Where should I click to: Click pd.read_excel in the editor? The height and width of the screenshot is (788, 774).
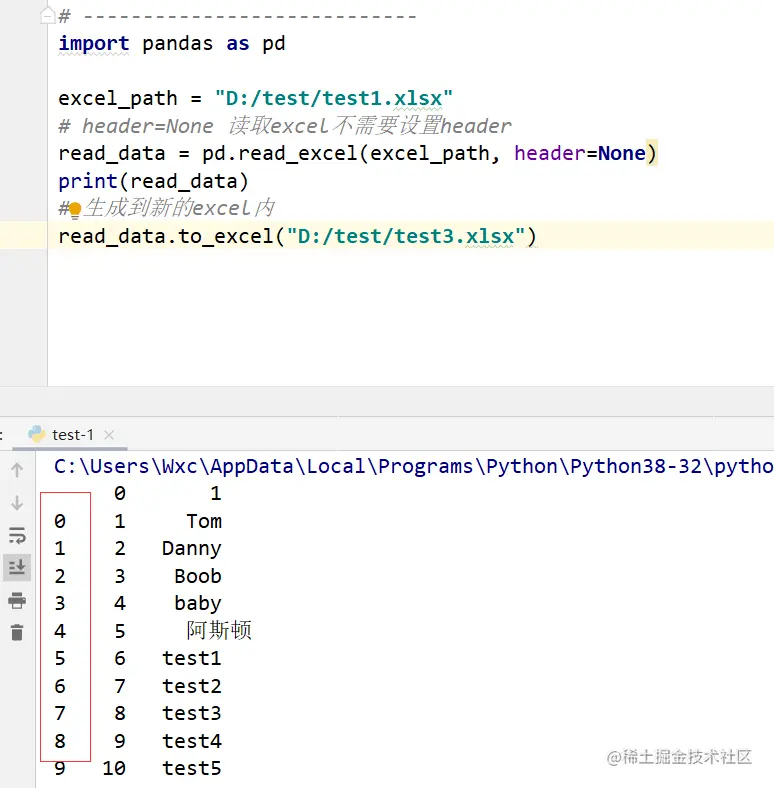280,153
